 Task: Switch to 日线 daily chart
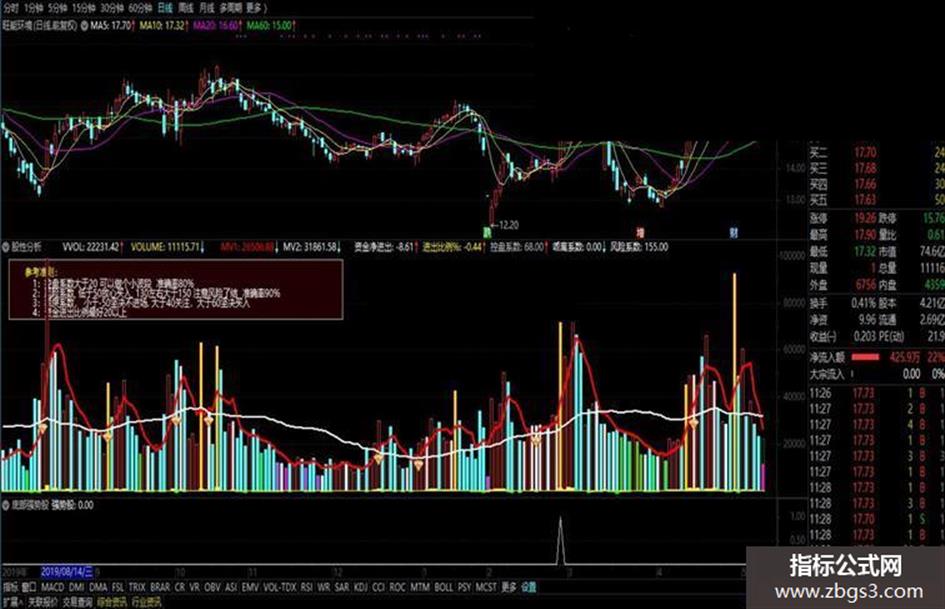coord(165,8)
